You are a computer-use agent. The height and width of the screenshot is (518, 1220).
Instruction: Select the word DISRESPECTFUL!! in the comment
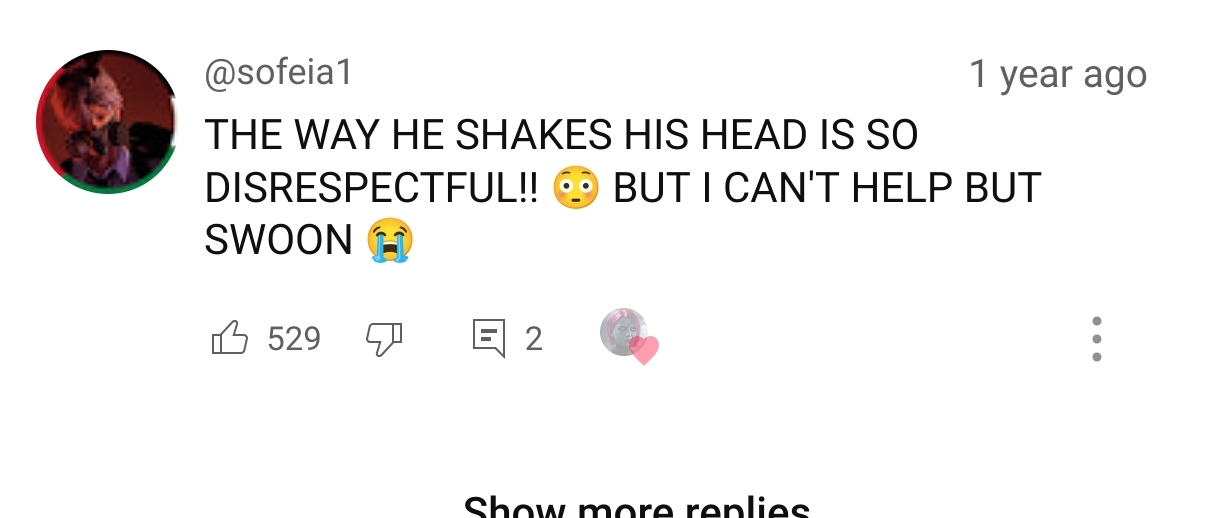pos(372,188)
